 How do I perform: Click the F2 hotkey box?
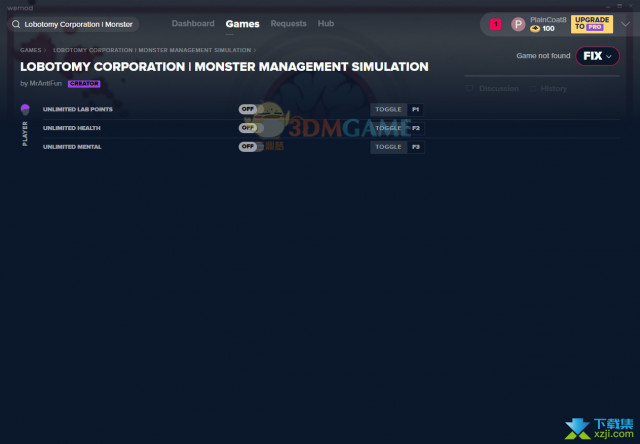pyautogui.click(x=416, y=128)
